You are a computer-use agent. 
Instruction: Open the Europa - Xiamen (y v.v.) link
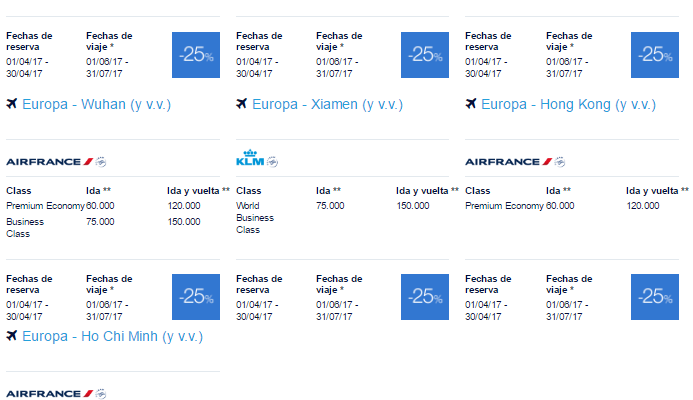[x=327, y=104]
